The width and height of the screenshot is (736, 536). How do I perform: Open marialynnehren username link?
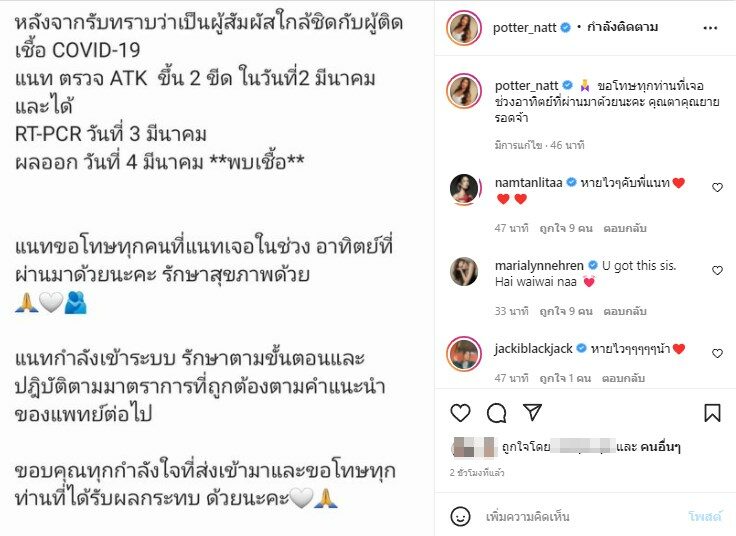coord(539,266)
